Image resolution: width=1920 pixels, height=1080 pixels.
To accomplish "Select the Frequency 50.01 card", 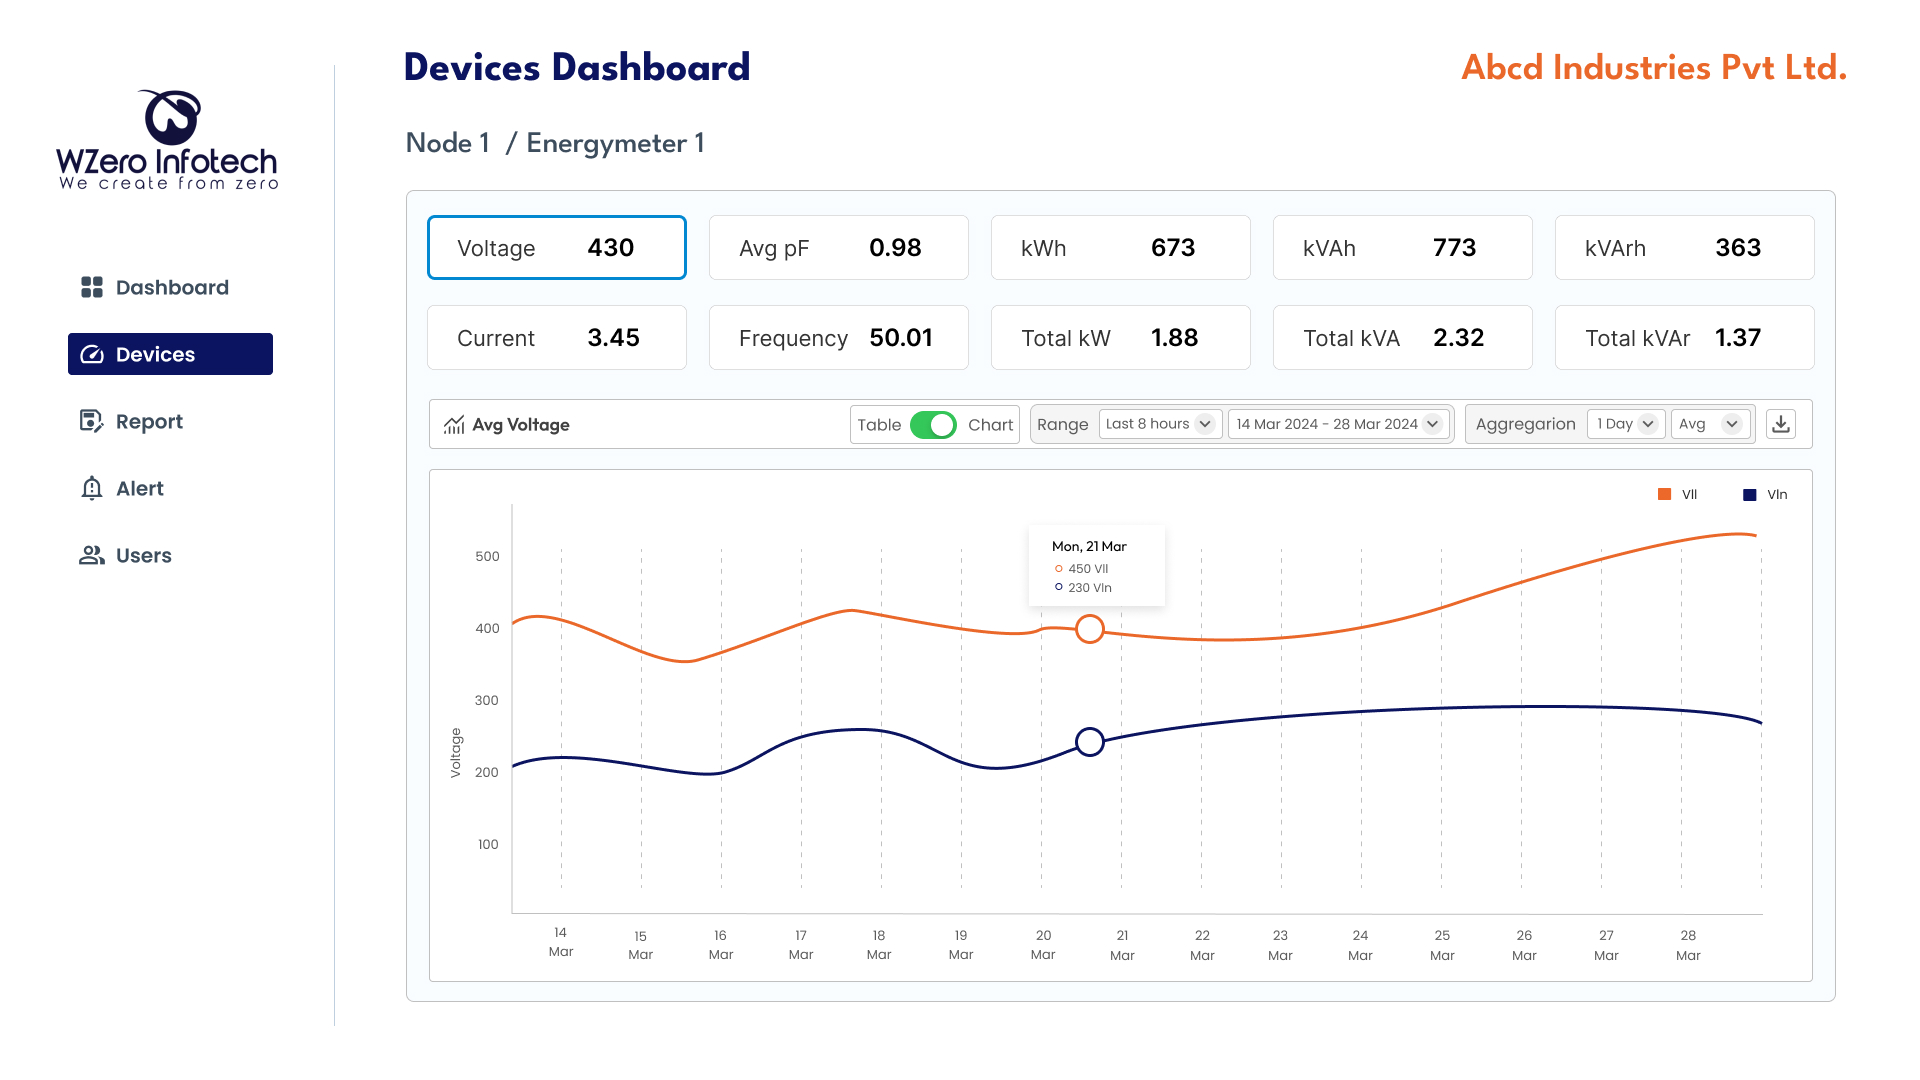I will [x=839, y=337].
